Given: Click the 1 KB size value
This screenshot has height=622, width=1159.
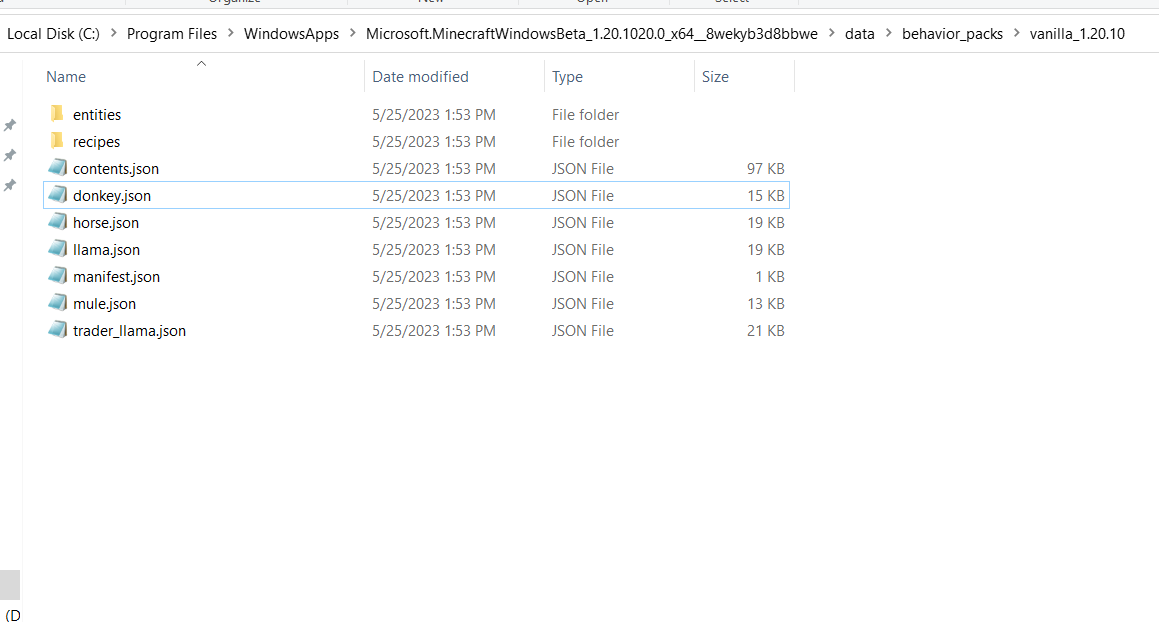Looking at the screenshot, I should (769, 277).
